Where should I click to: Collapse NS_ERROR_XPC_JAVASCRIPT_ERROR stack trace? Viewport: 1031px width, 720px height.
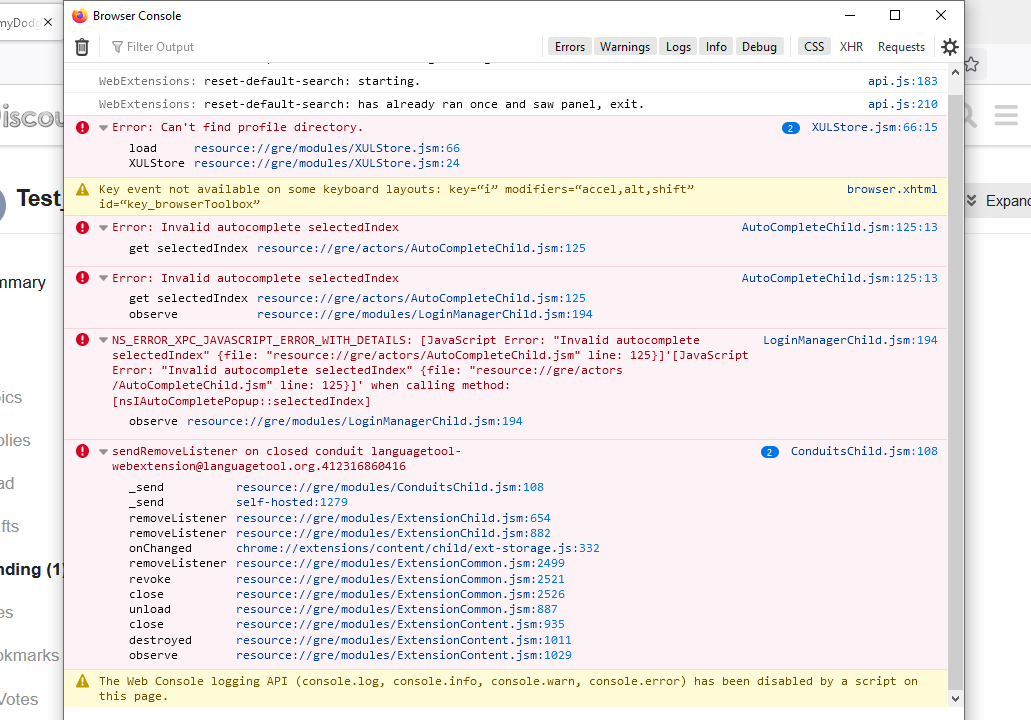tap(103, 341)
